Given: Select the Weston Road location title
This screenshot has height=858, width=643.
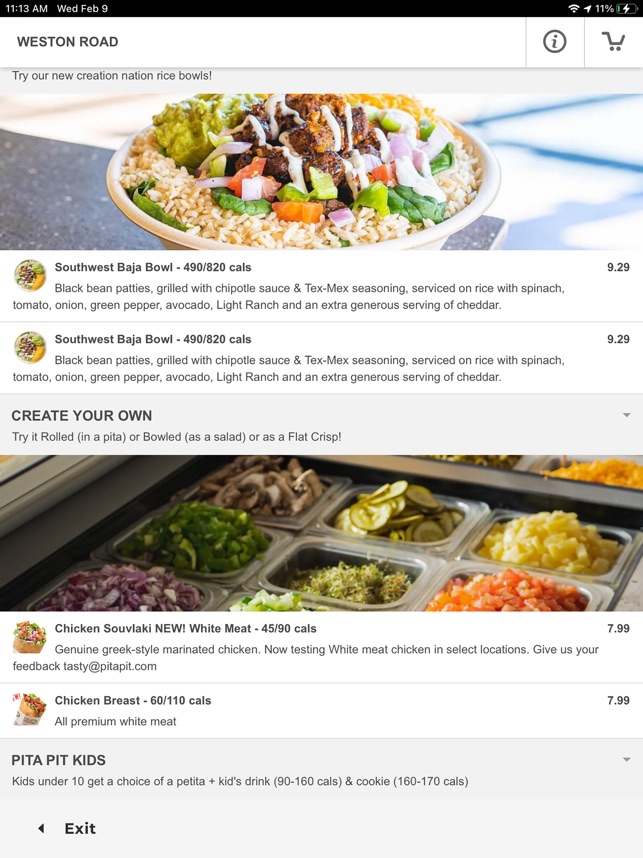Looking at the screenshot, I should pyautogui.click(x=67, y=42).
